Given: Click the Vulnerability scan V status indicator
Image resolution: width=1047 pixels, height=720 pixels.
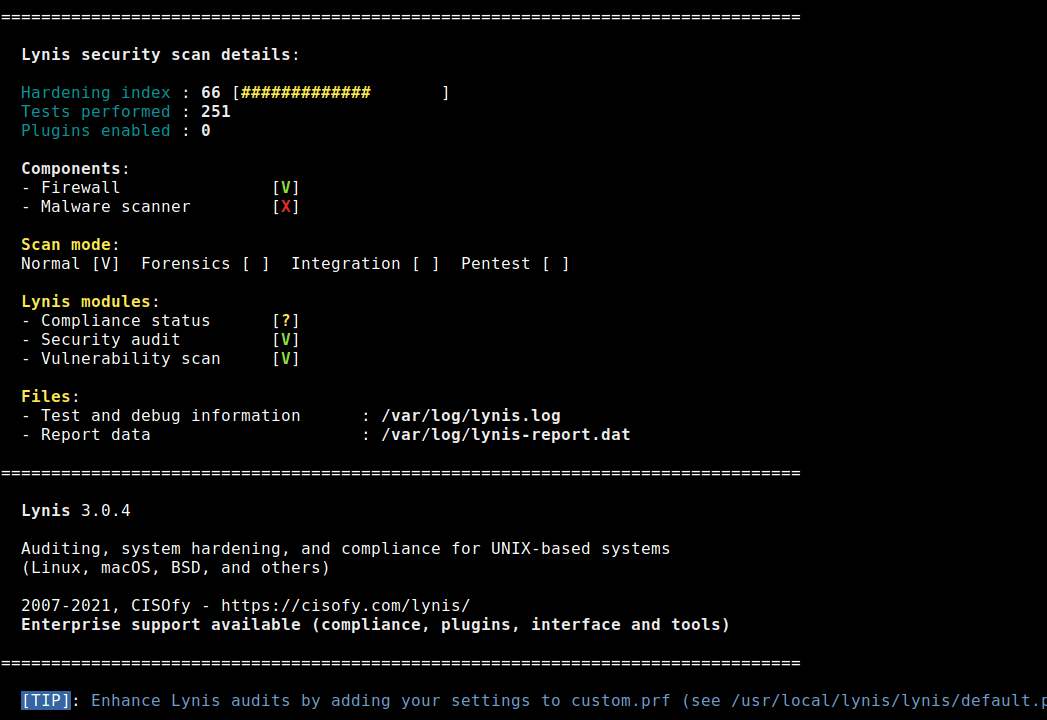Looking at the screenshot, I should tap(286, 359).
